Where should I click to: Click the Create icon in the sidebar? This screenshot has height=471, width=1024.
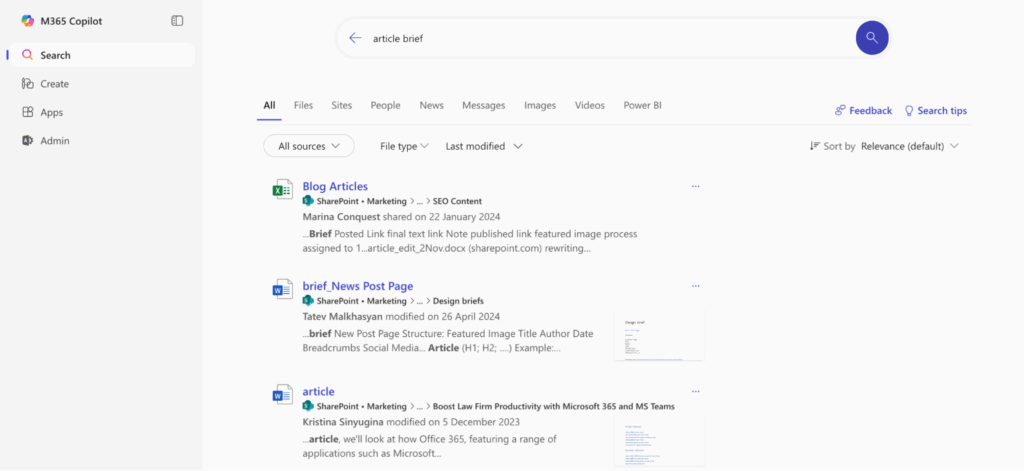point(27,84)
